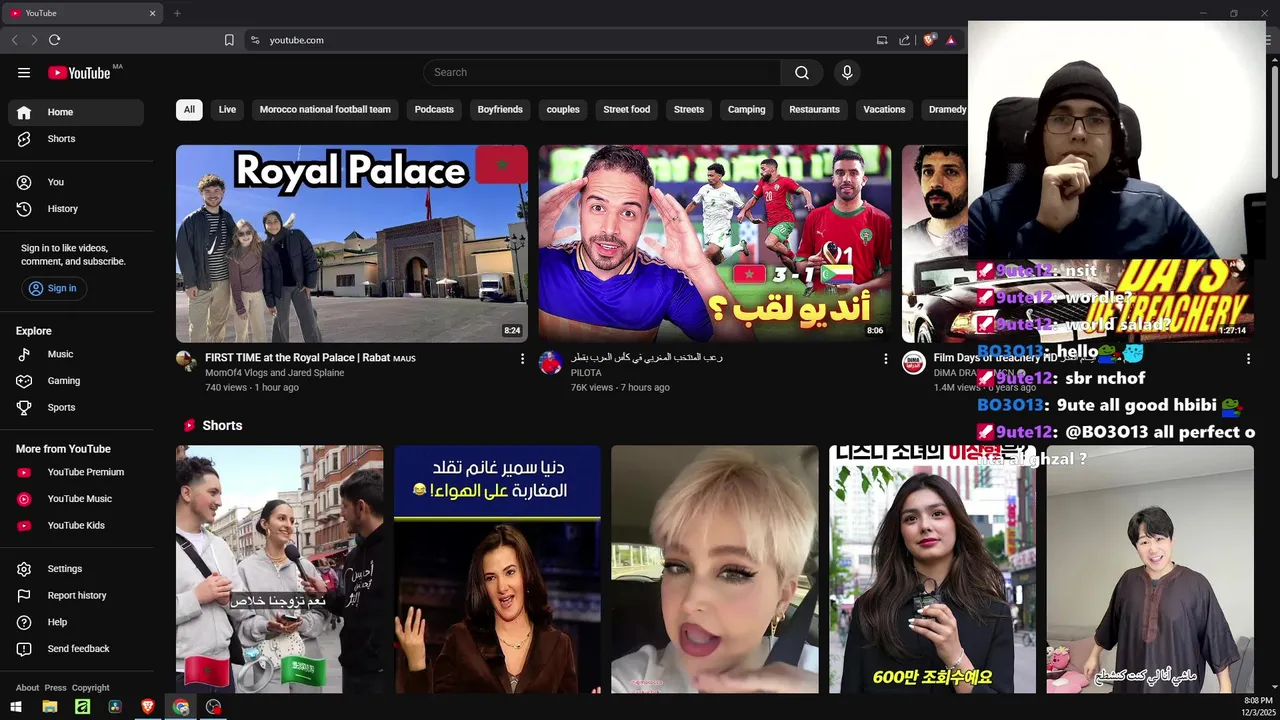The width and height of the screenshot is (1280, 720).
Task: Select the Street food filter chip
Action: pyautogui.click(x=627, y=109)
